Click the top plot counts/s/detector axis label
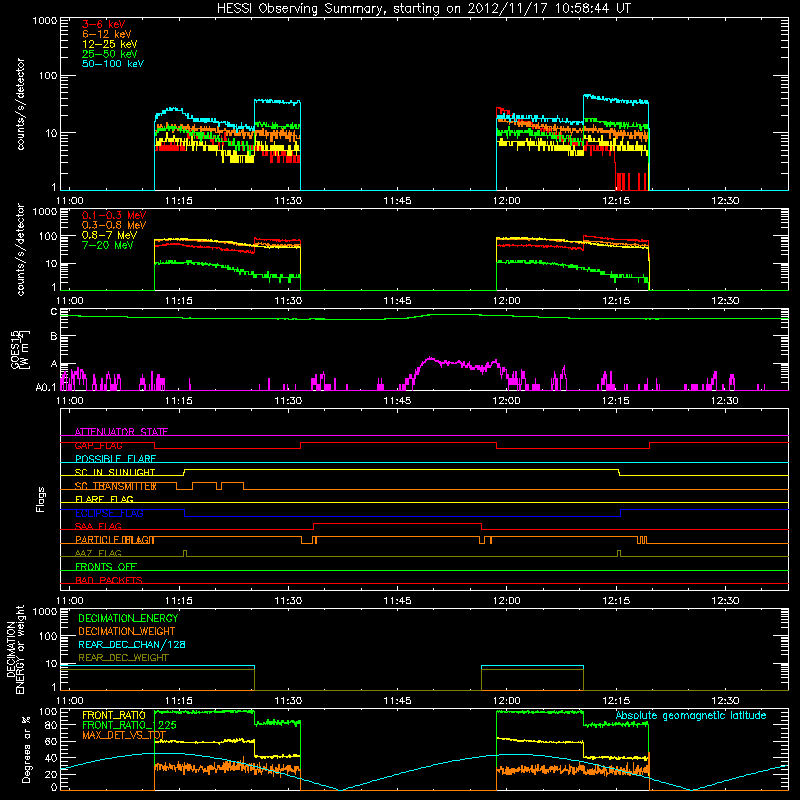Viewport: 800px width, 800px height. click(x=20, y=104)
